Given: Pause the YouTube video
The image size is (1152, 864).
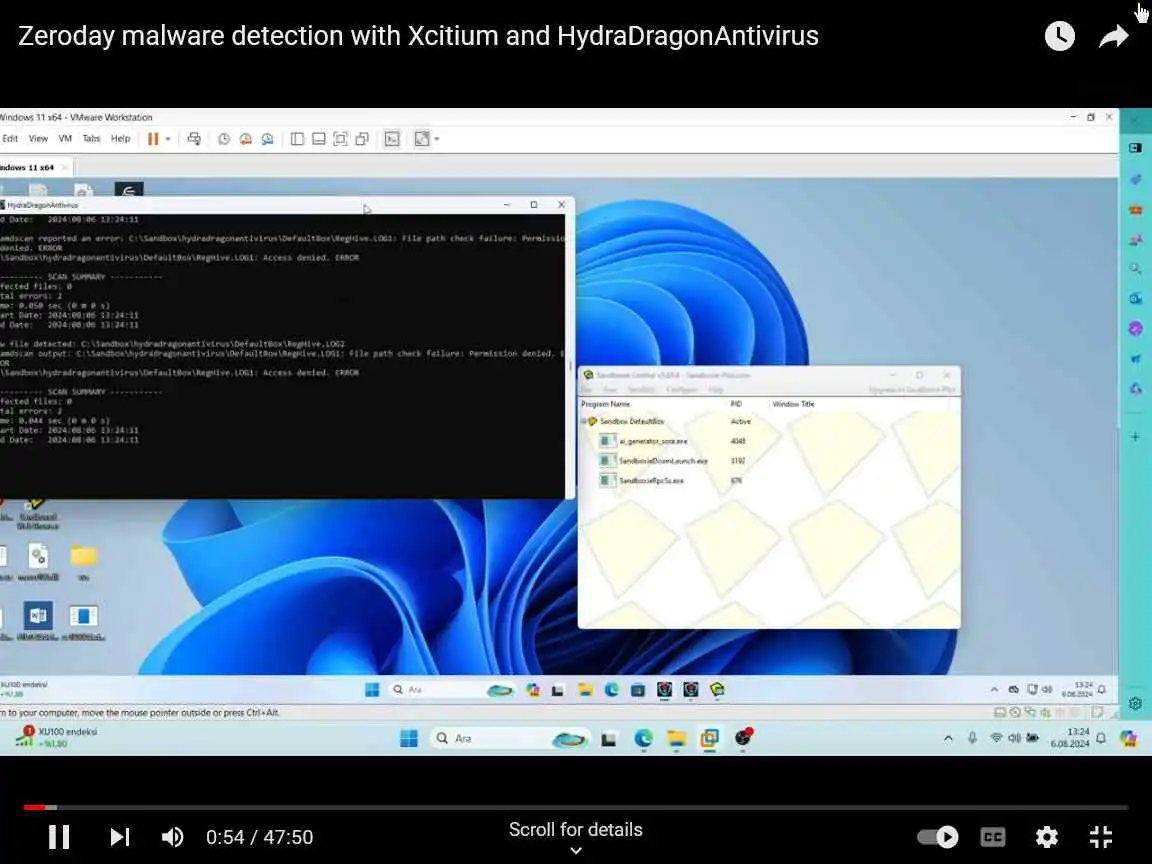Looking at the screenshot, I should pyautogui.click(x=59, y=837).
